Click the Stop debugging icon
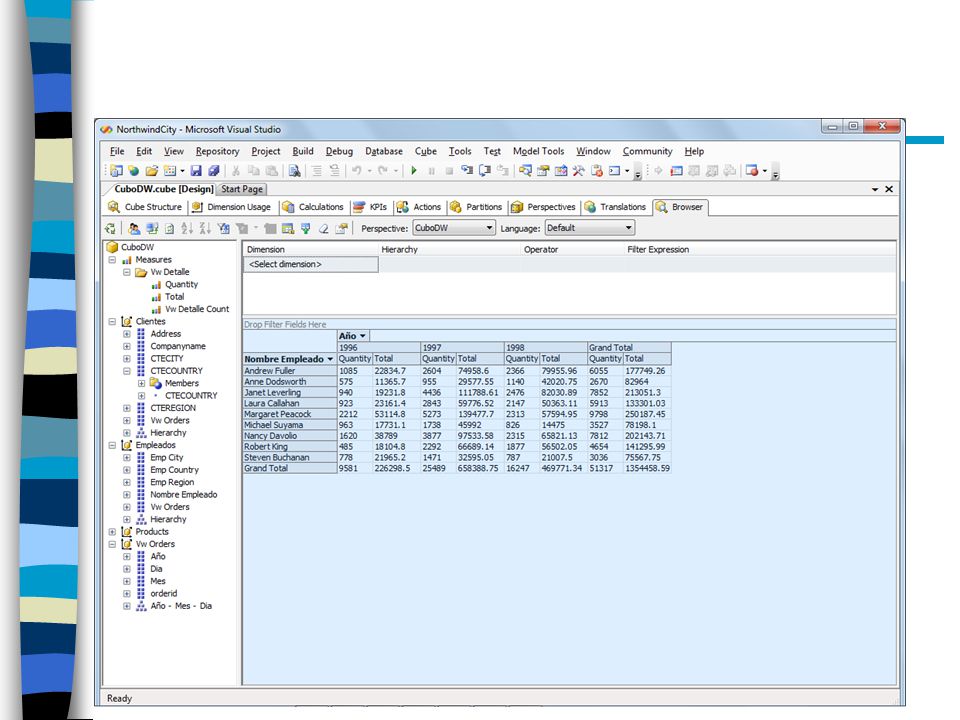Image resolution: width=960 pixels, height=720 pixels. tap(449, 171)
